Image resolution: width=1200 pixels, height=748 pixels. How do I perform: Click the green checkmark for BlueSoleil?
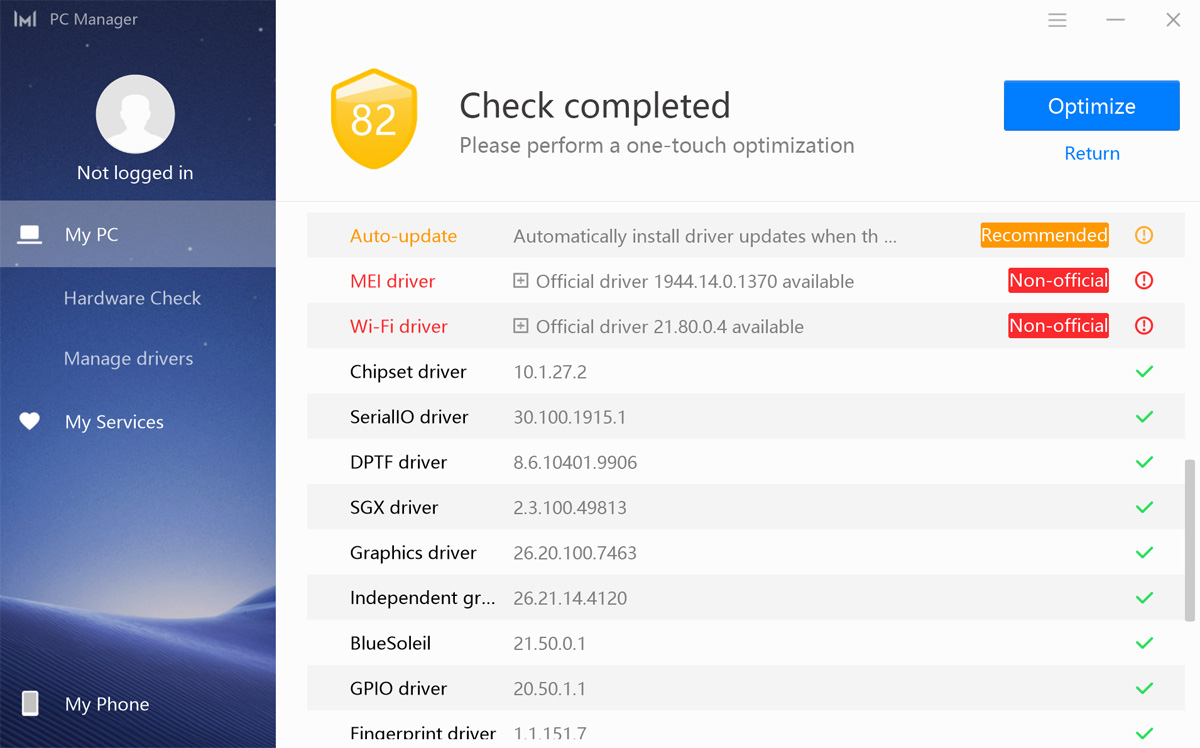[1145, 643]
